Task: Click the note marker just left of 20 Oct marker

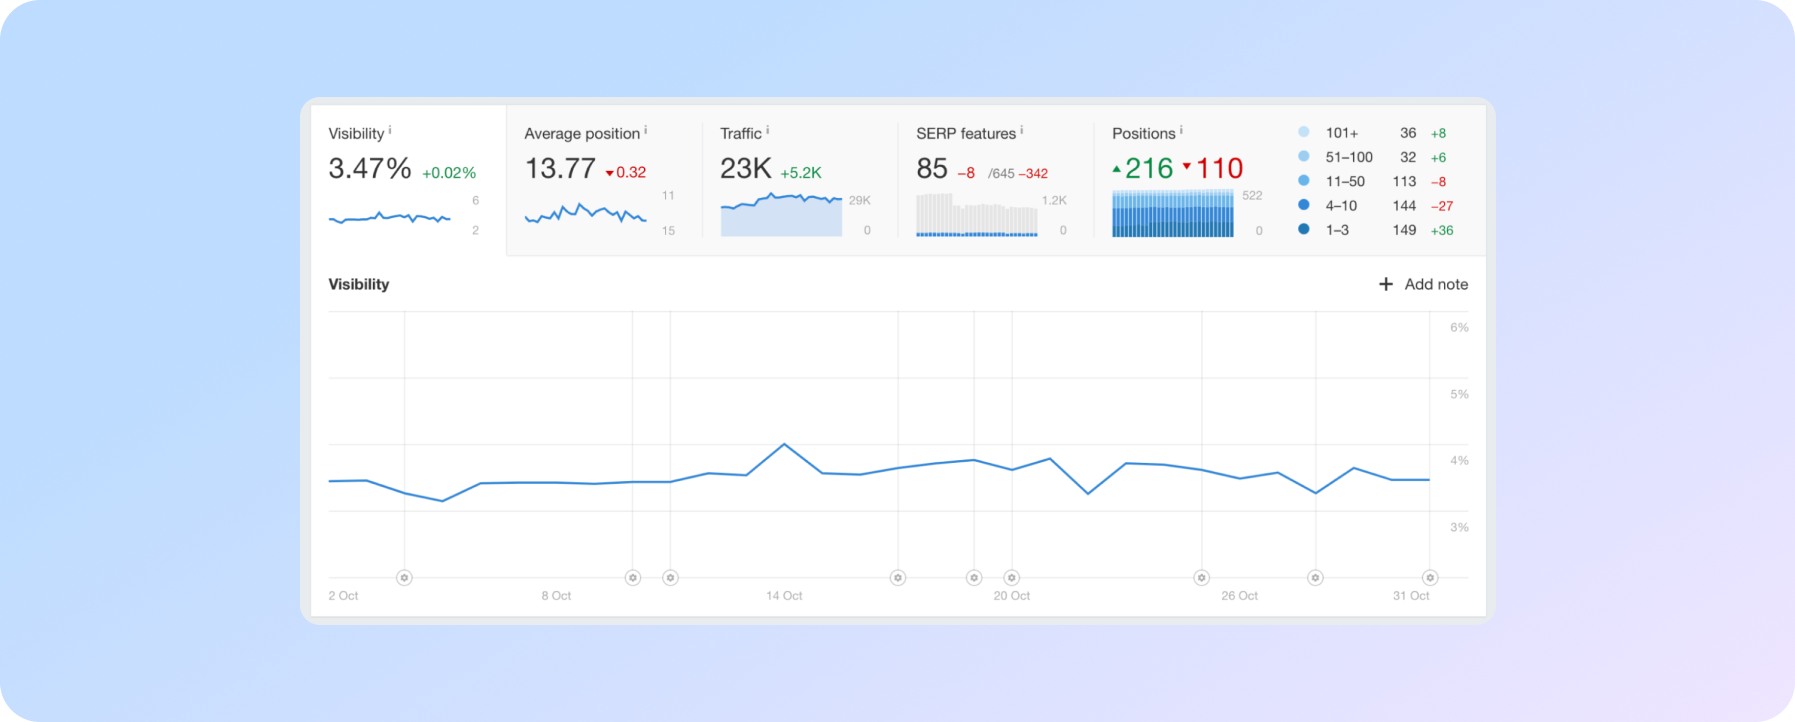Action: click(974, 578)
